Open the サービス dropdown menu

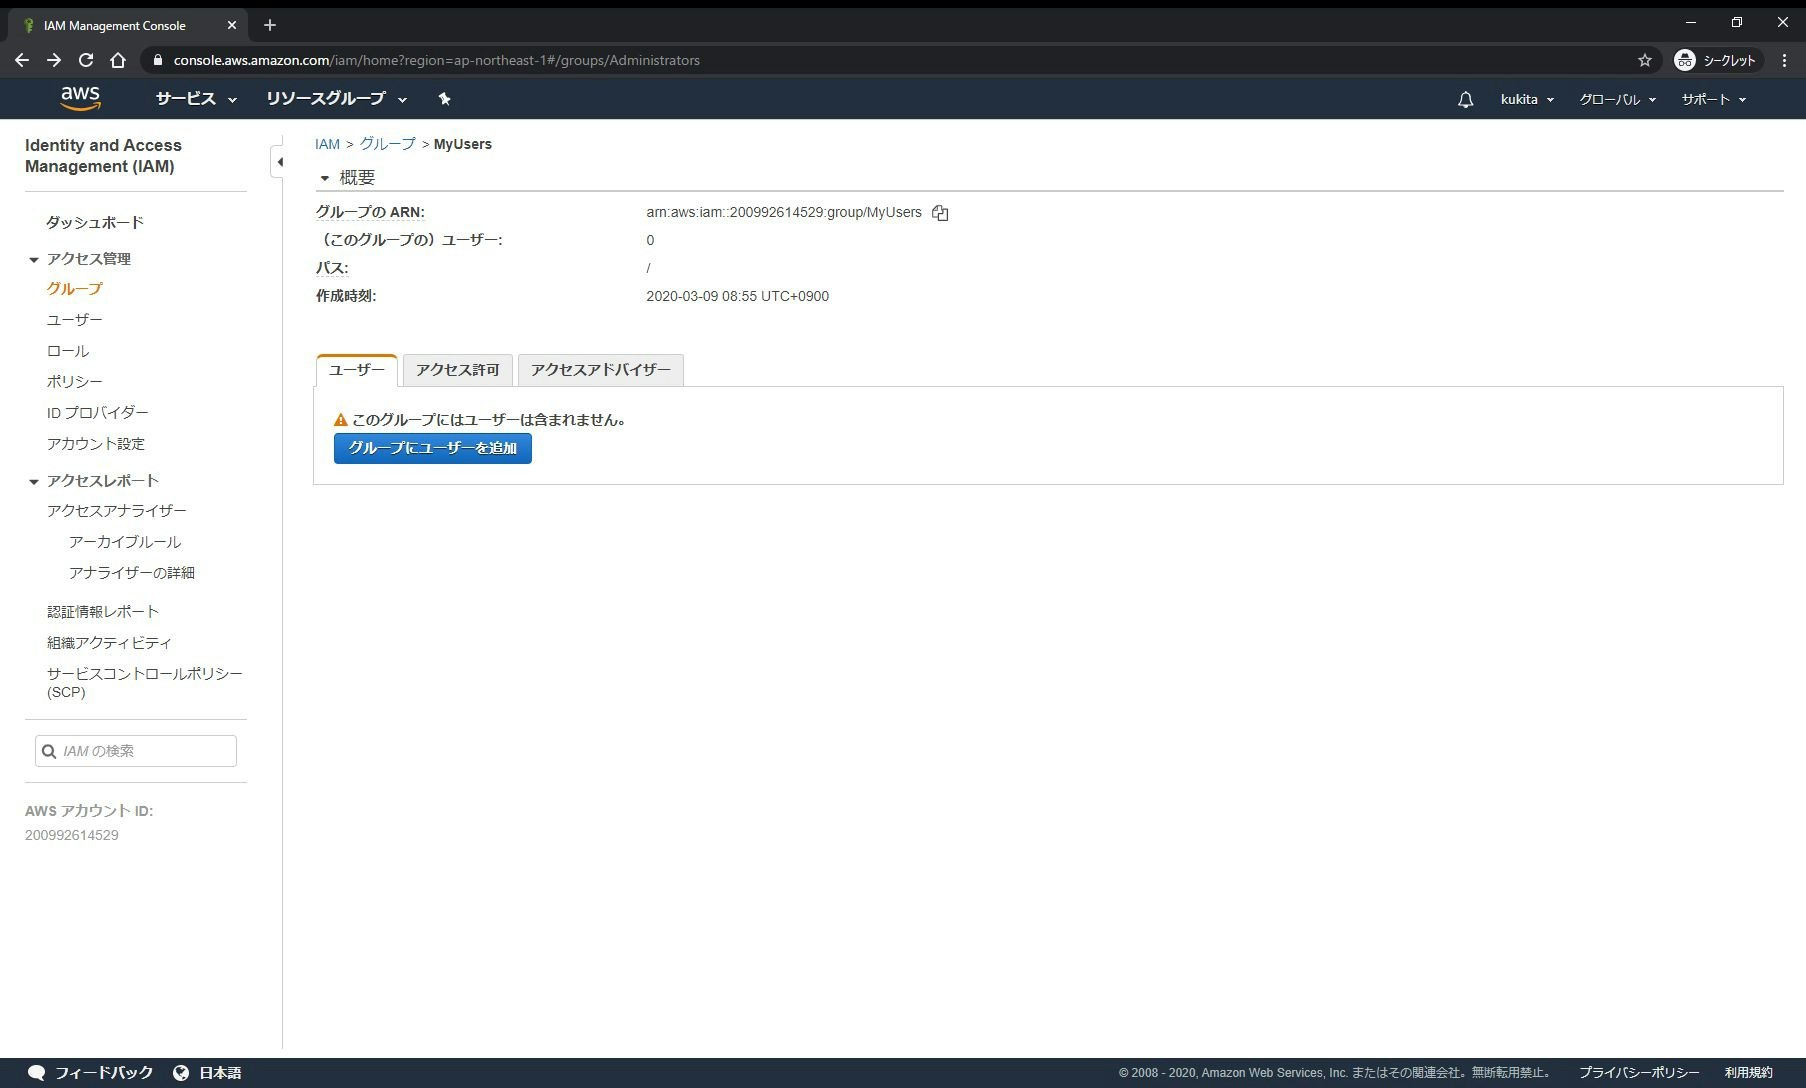point(196,98)
